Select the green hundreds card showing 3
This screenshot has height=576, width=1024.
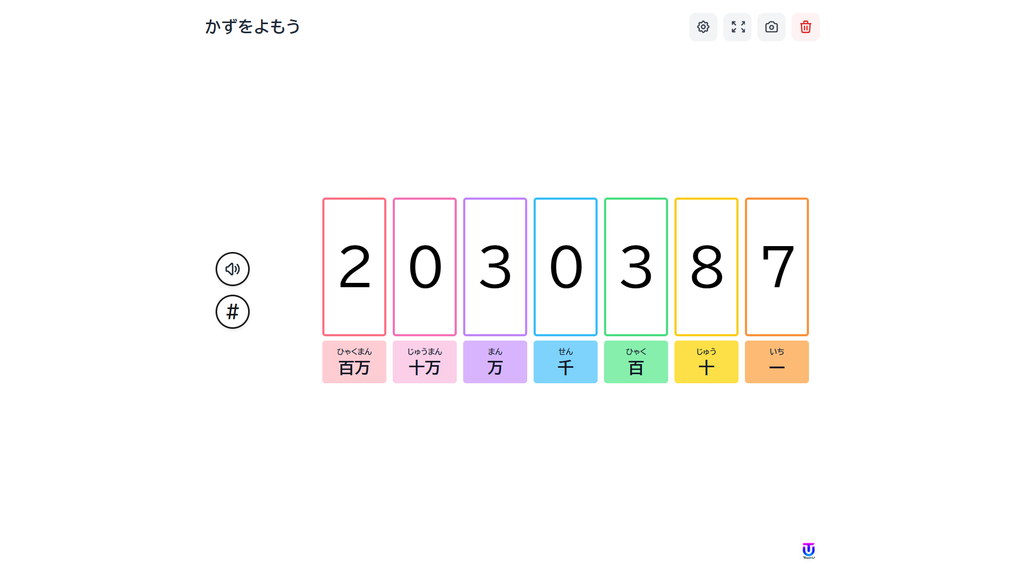pyautogui.click(x=636, y=267)
